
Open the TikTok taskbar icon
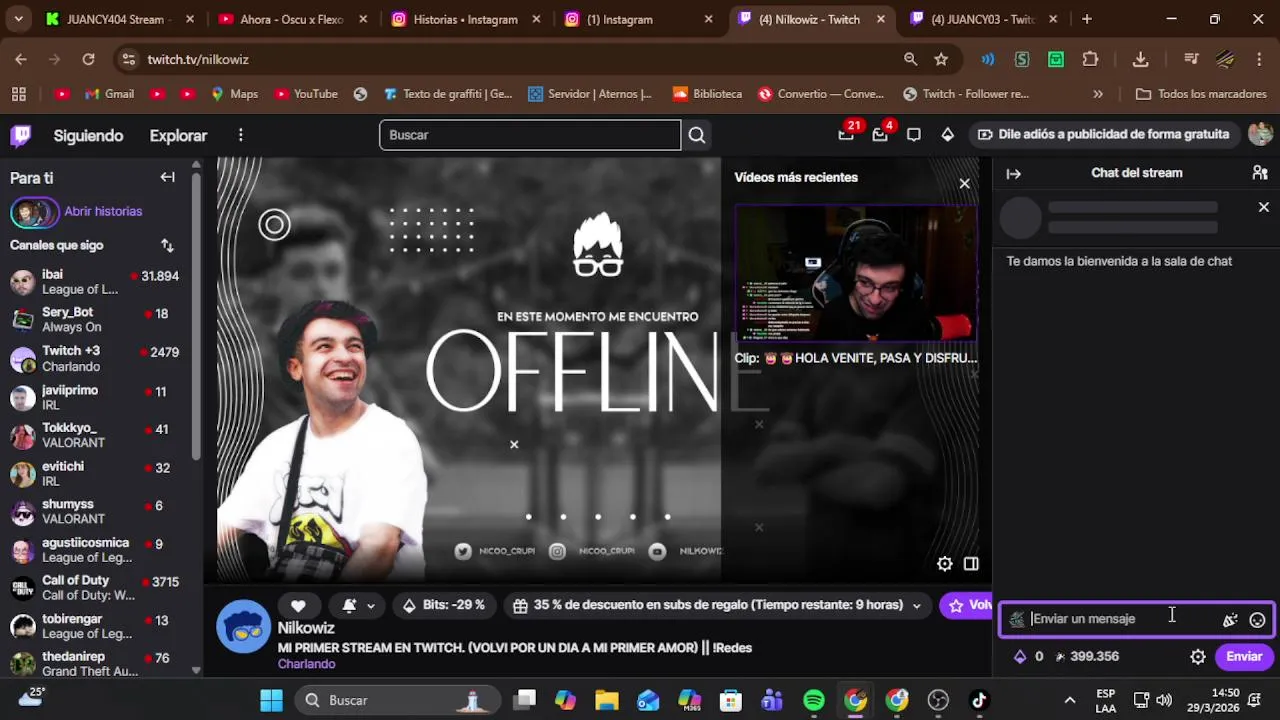click(x=979, y=700)
